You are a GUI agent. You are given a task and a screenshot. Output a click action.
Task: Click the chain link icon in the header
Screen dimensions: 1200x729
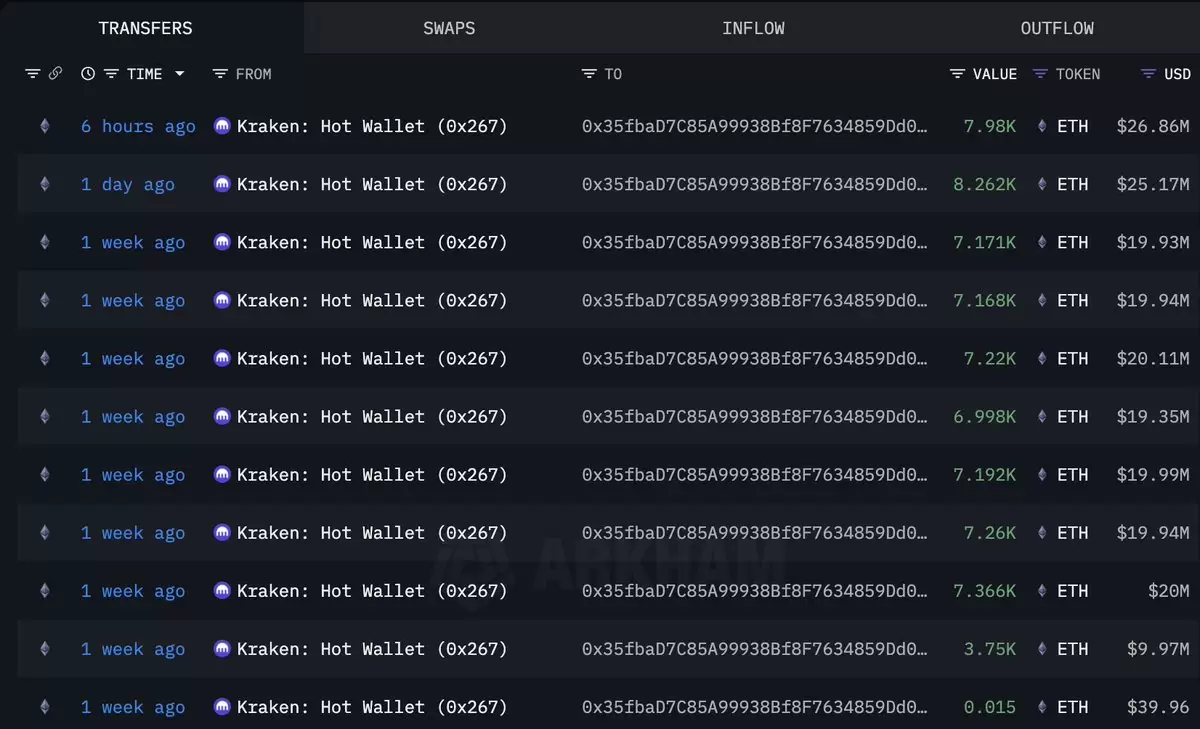point(55,74)
